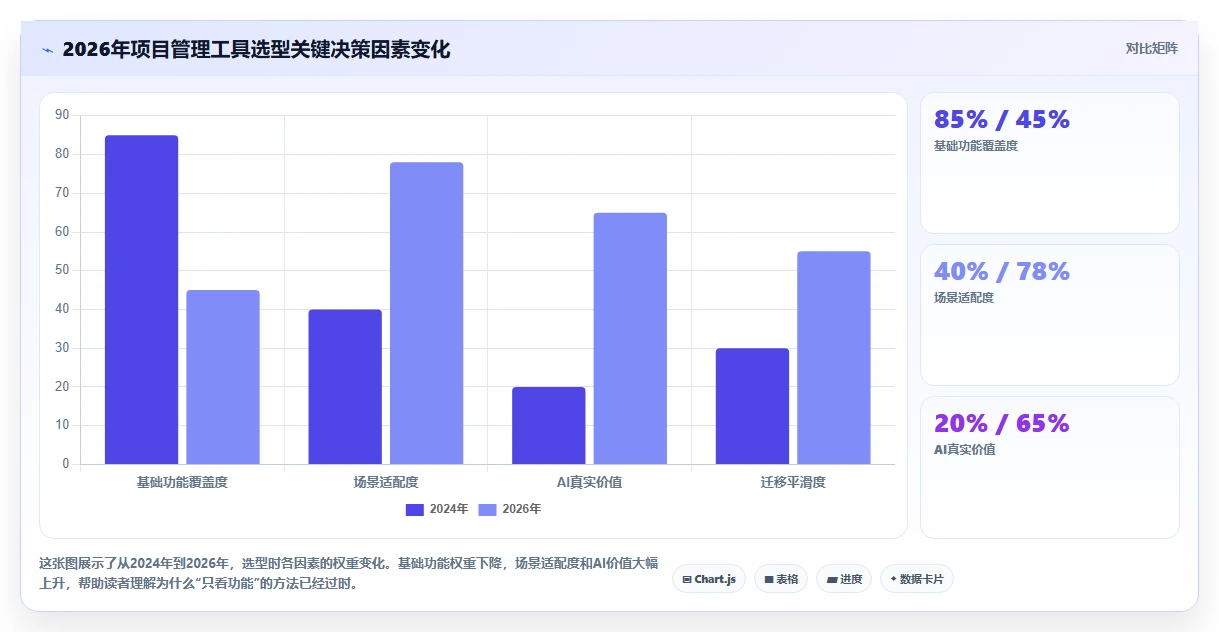Click the 2024 bar for 迁移平滑度
The width and height of the screenshot is (1219, 632).
752,406
